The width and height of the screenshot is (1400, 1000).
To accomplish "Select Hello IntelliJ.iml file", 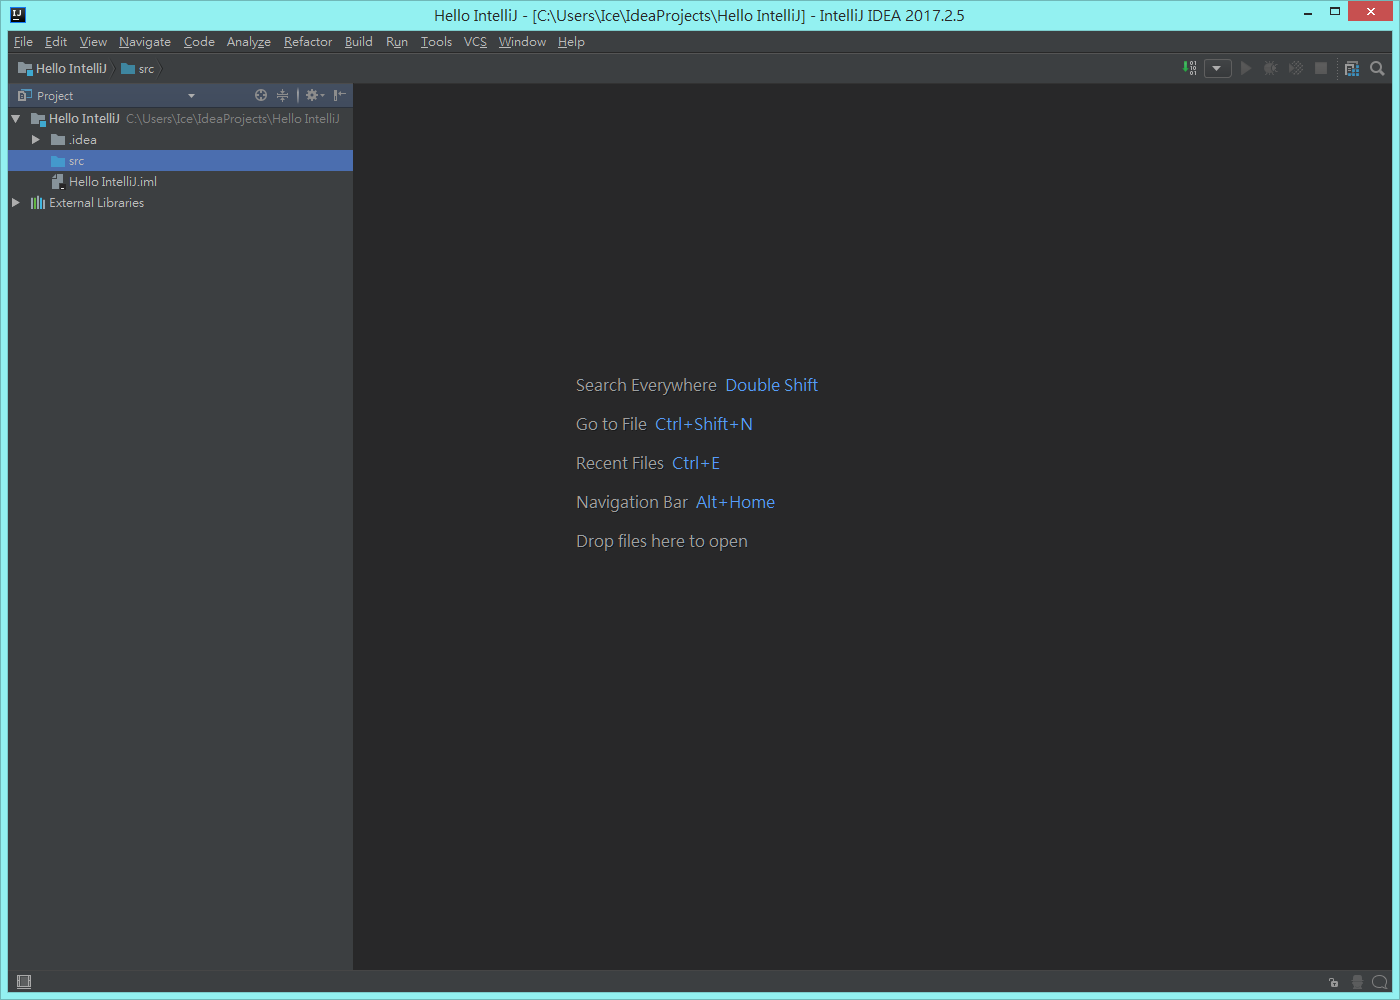I will pos(180,182).
